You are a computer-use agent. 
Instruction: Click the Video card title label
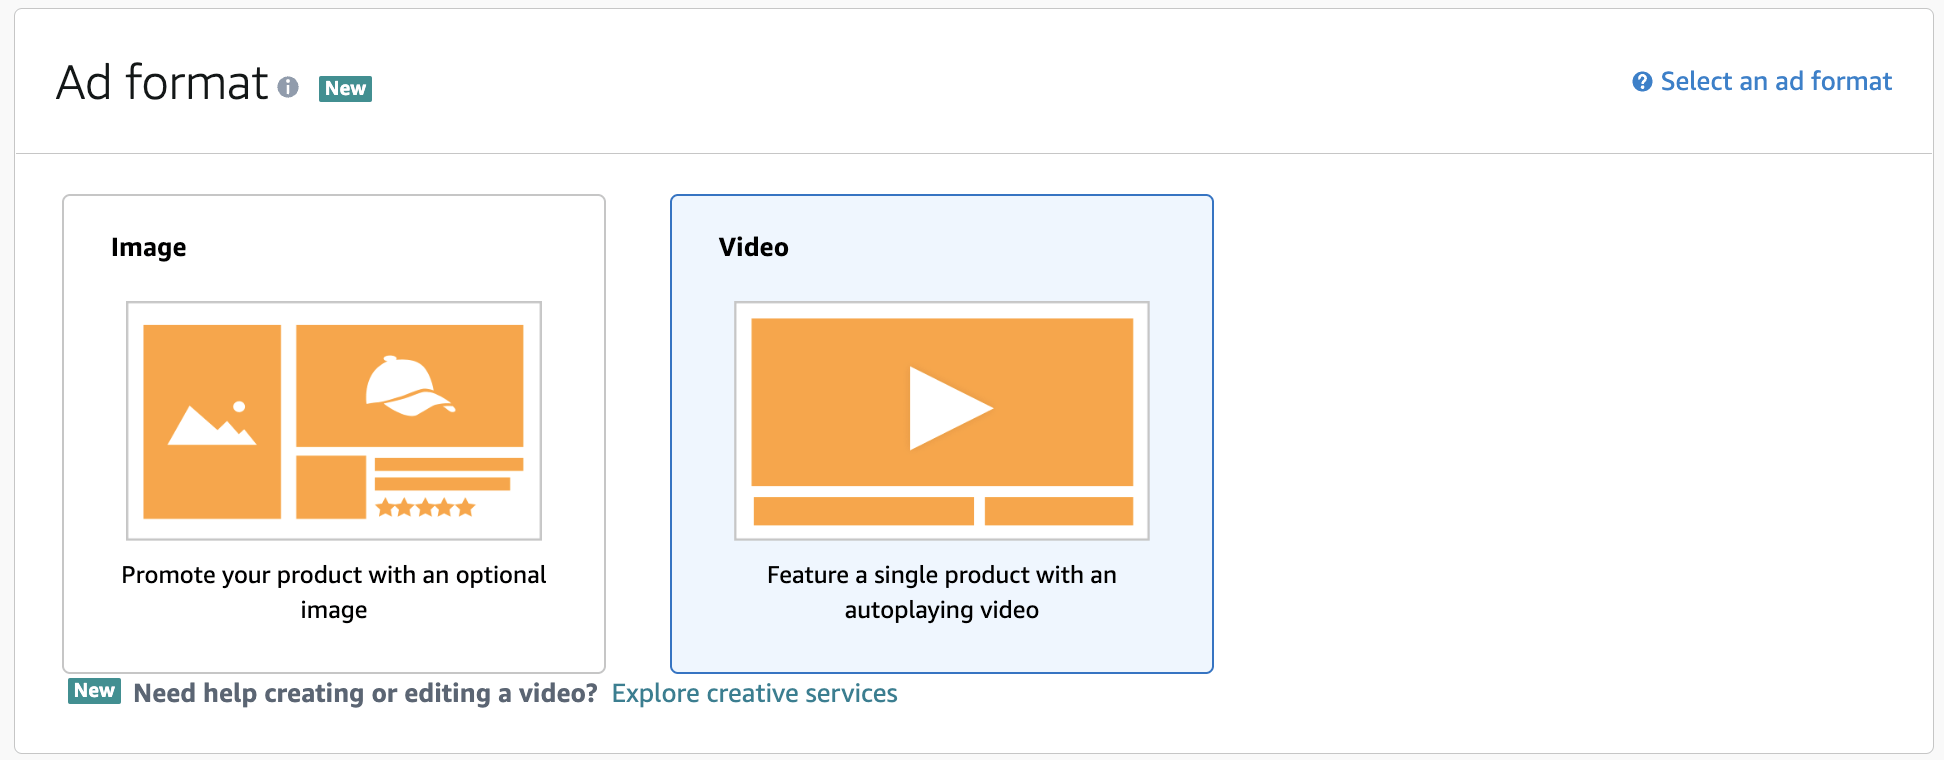point(753,247)
